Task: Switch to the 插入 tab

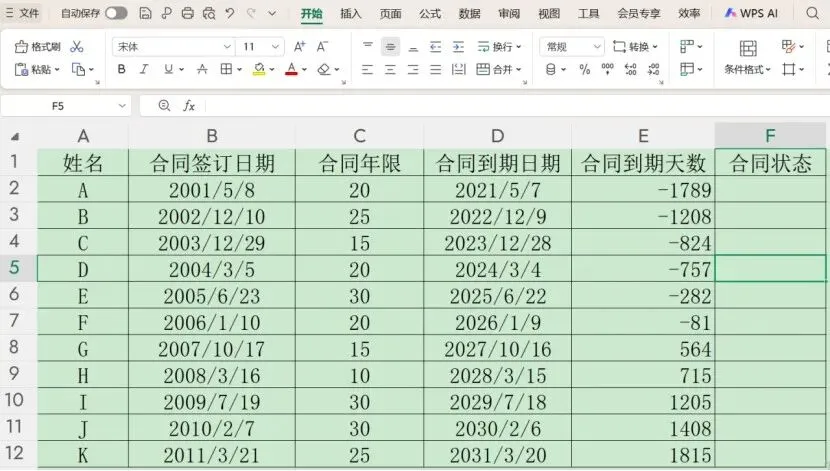Action: 350,13
